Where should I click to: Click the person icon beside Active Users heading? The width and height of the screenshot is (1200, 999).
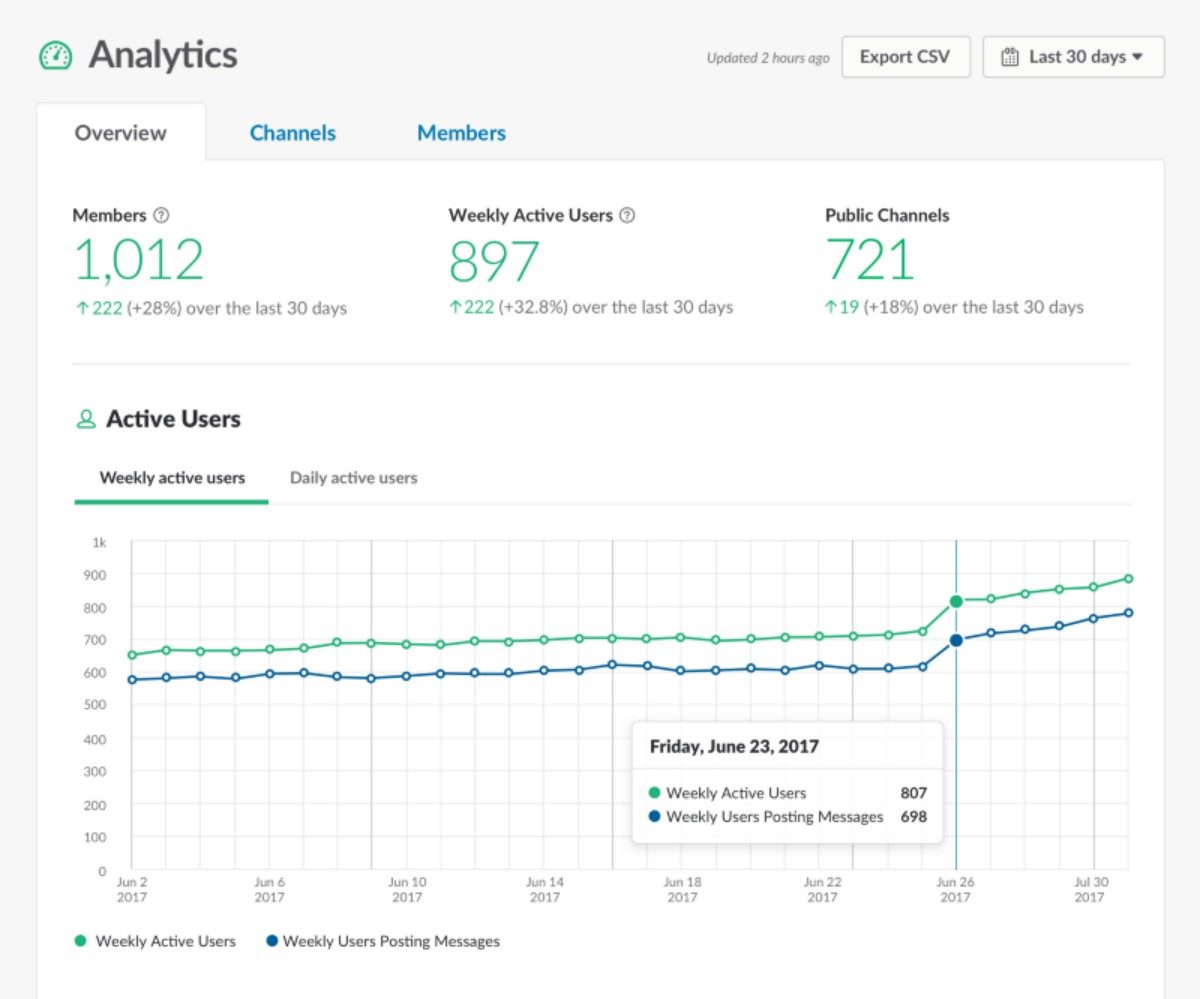[86, 419]
